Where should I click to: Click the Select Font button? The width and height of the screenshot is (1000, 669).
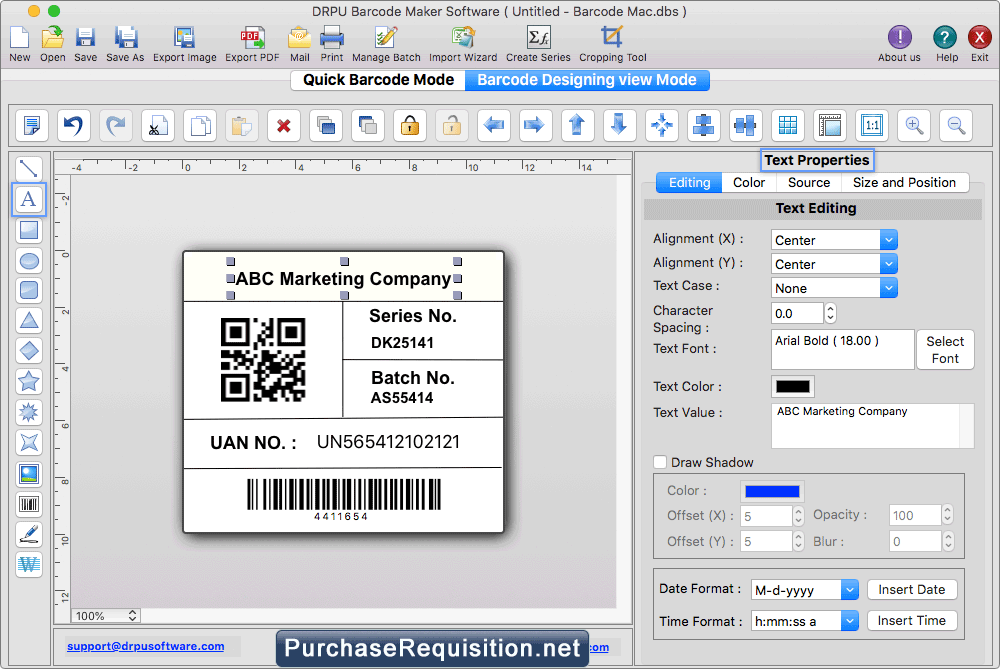[945, 349]
